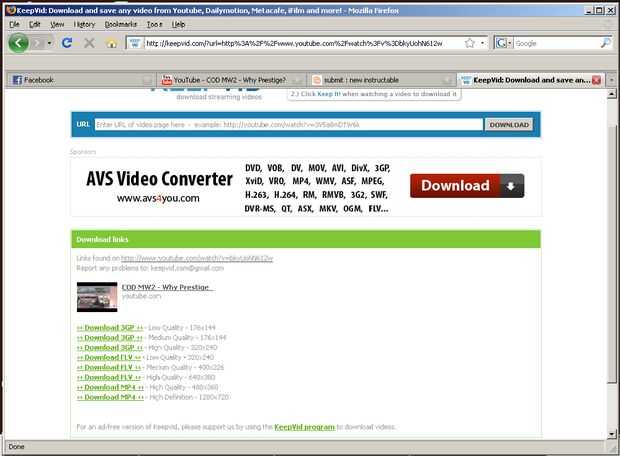Go to the Home page icon
The image size is (620, 456).
112,43
